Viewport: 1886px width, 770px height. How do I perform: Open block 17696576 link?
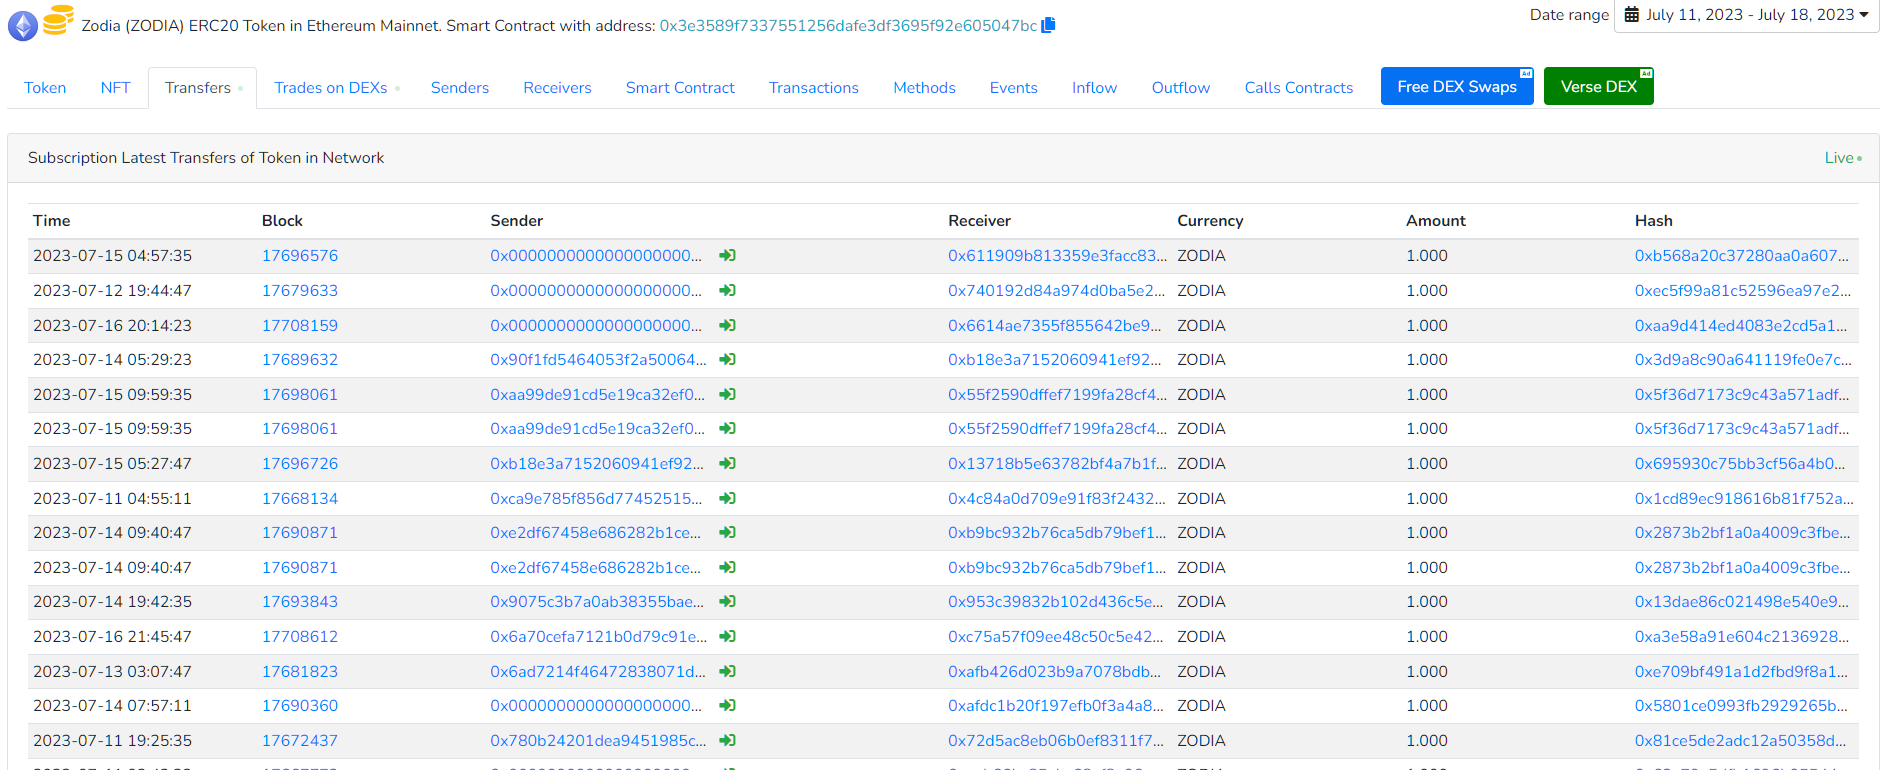pos(300,256)
